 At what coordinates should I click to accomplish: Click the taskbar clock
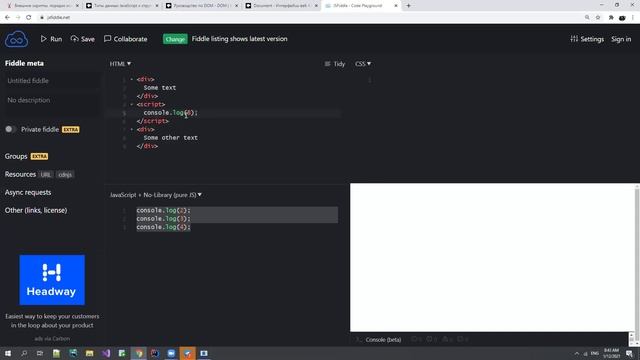[x=611, y=353]
